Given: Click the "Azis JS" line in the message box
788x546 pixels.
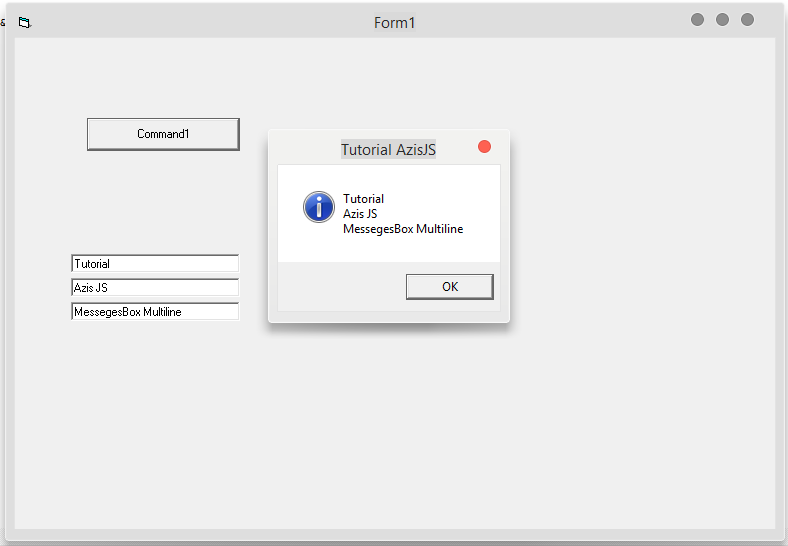Looking at the screenshot, I should point(360,214).
